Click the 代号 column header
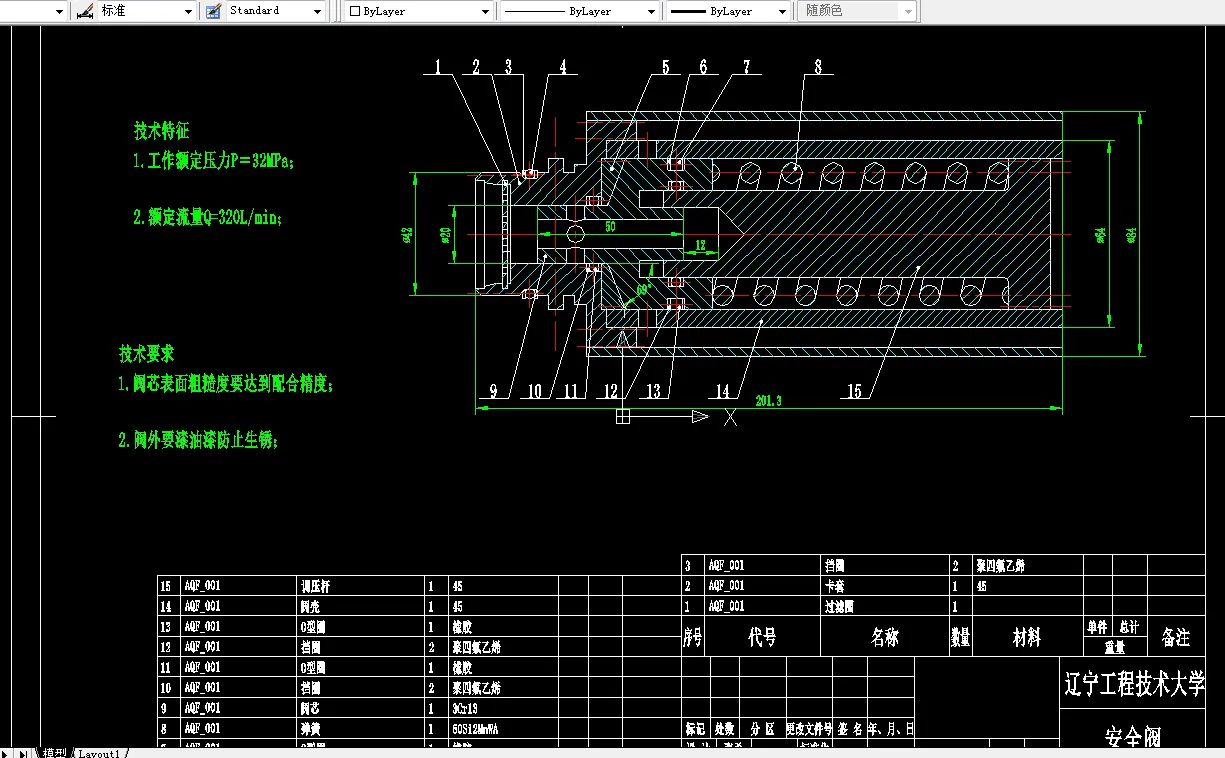The image size is (1225, 758). [762, 637]
